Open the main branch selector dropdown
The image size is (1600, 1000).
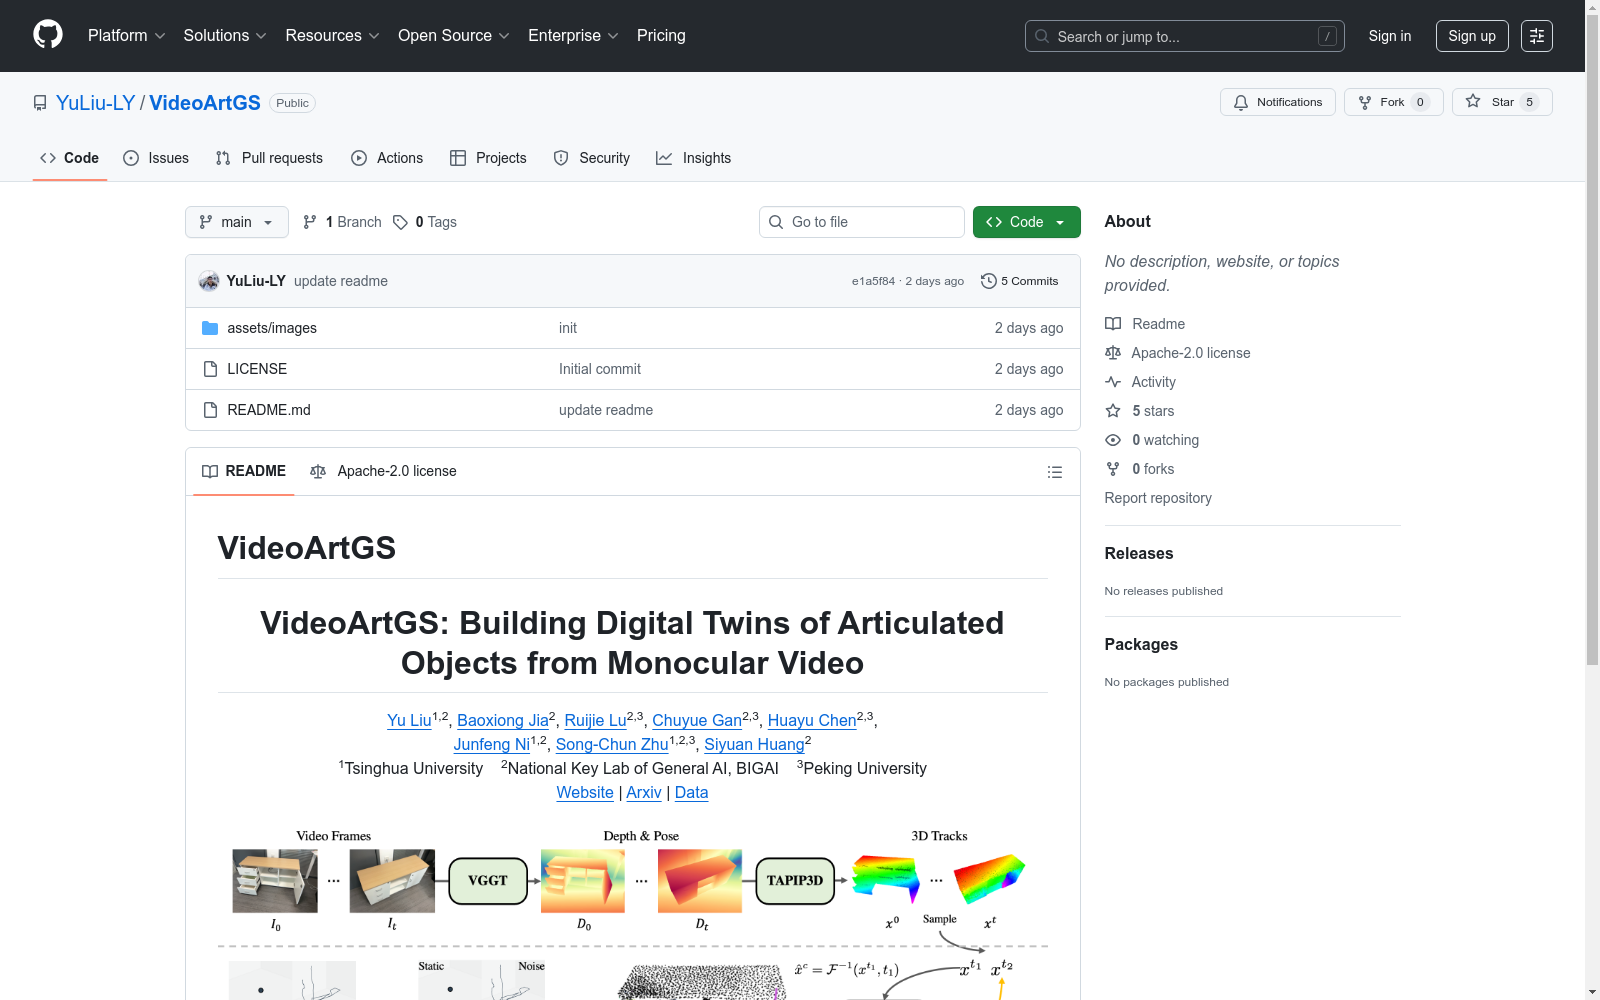click(237, 222)
